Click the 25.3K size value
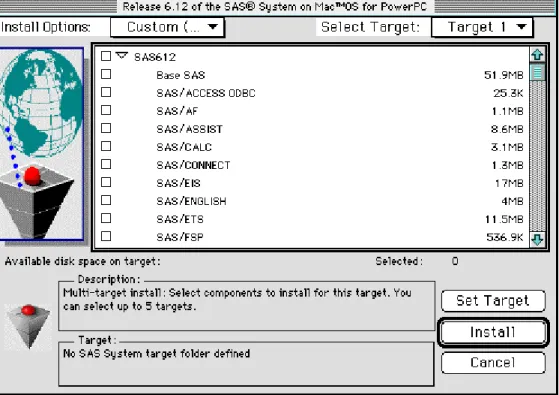559x395 pixels. coord(508,93)
